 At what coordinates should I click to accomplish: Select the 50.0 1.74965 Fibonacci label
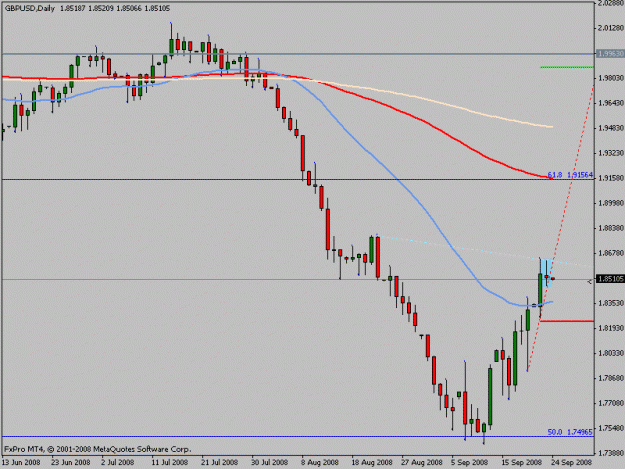click(570, 432)
